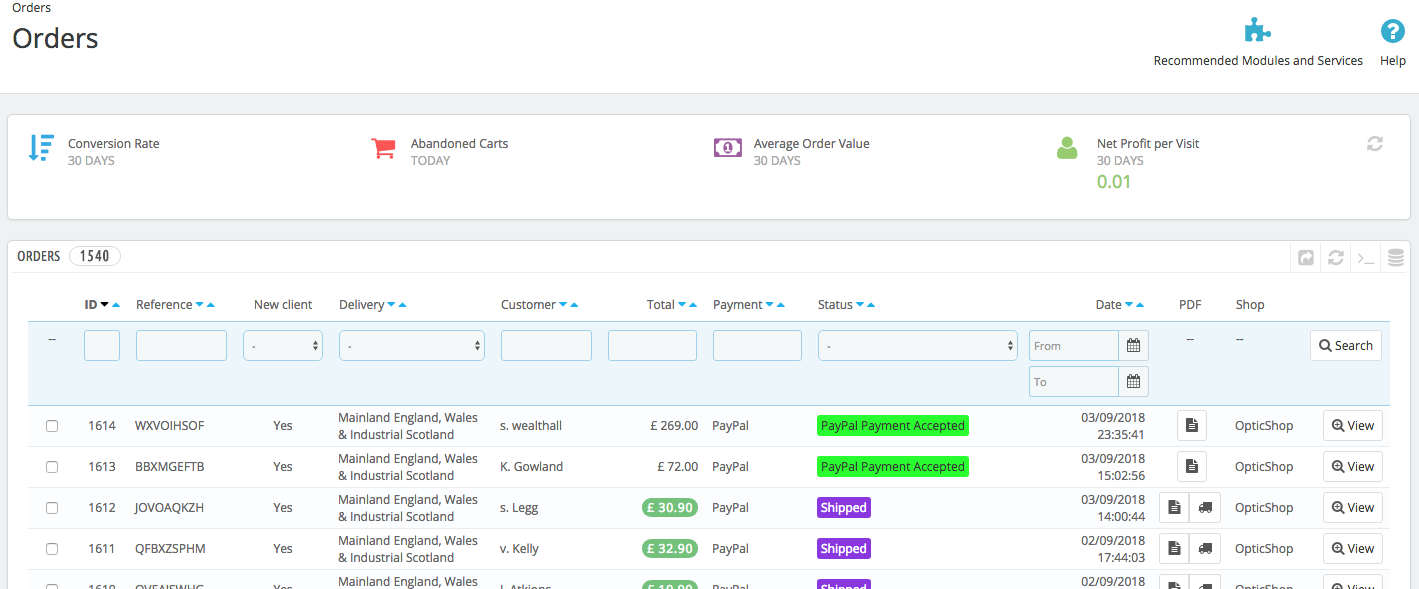This screenshot has height=589, width=1419.
Task: Click the ID filter input
Action: [x=102, y=346]
